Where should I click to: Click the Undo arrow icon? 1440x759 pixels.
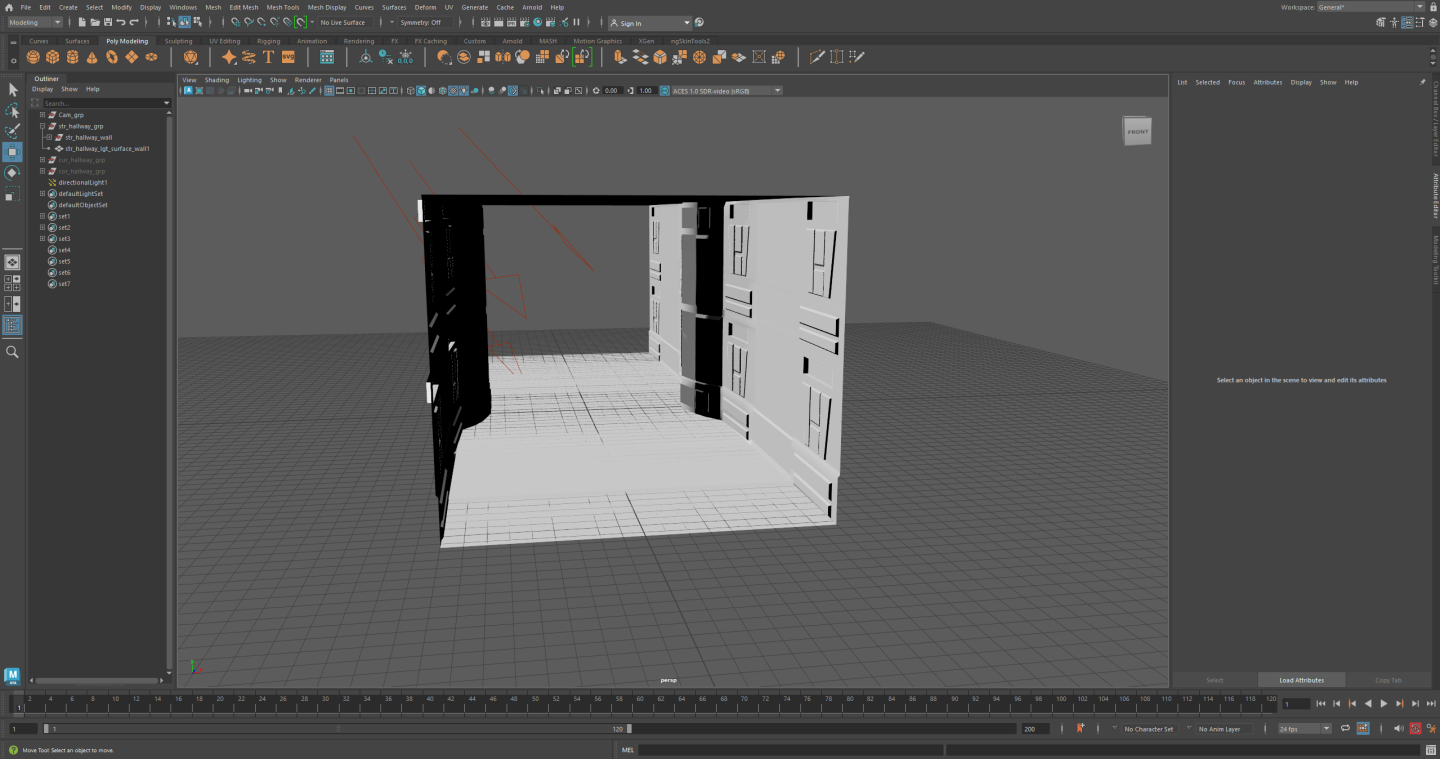(x=121, y=22)
